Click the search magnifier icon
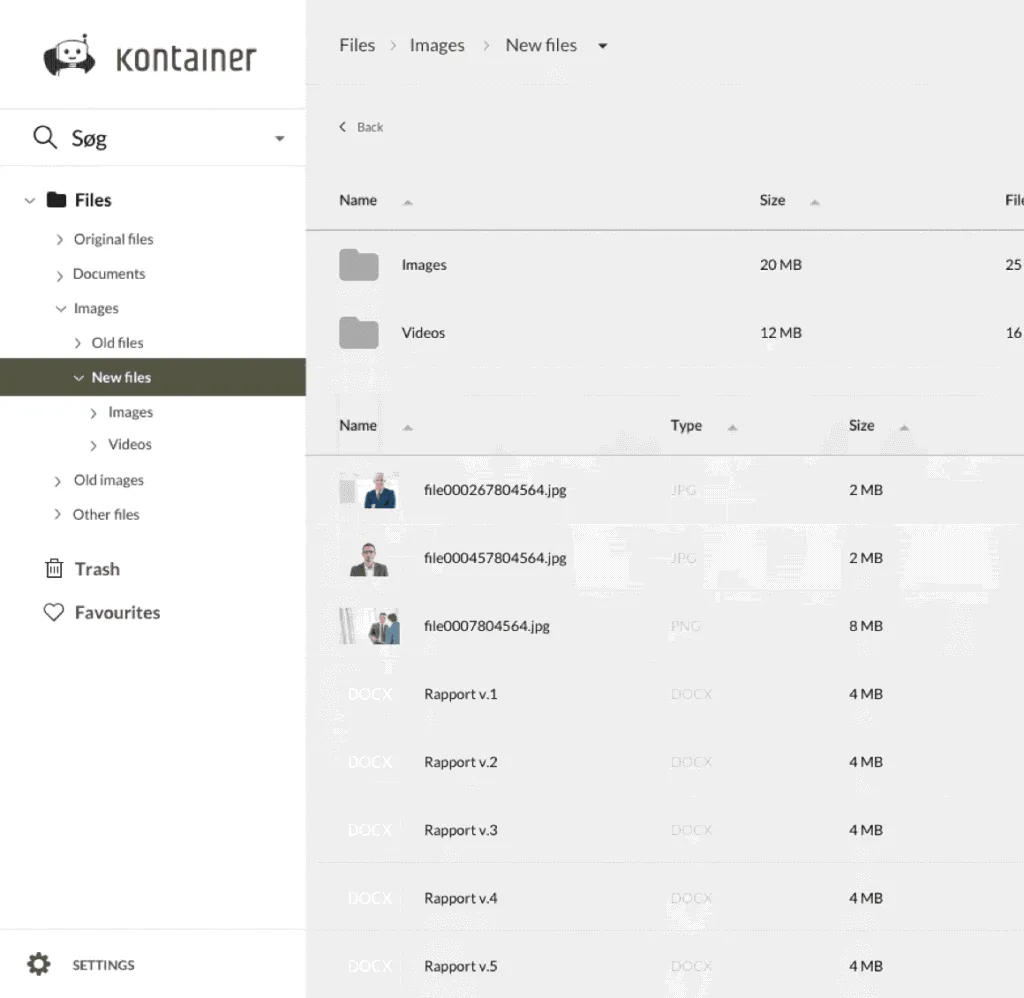The width and height of the screenshot is (1024, 998). click(x=45, y=137)
